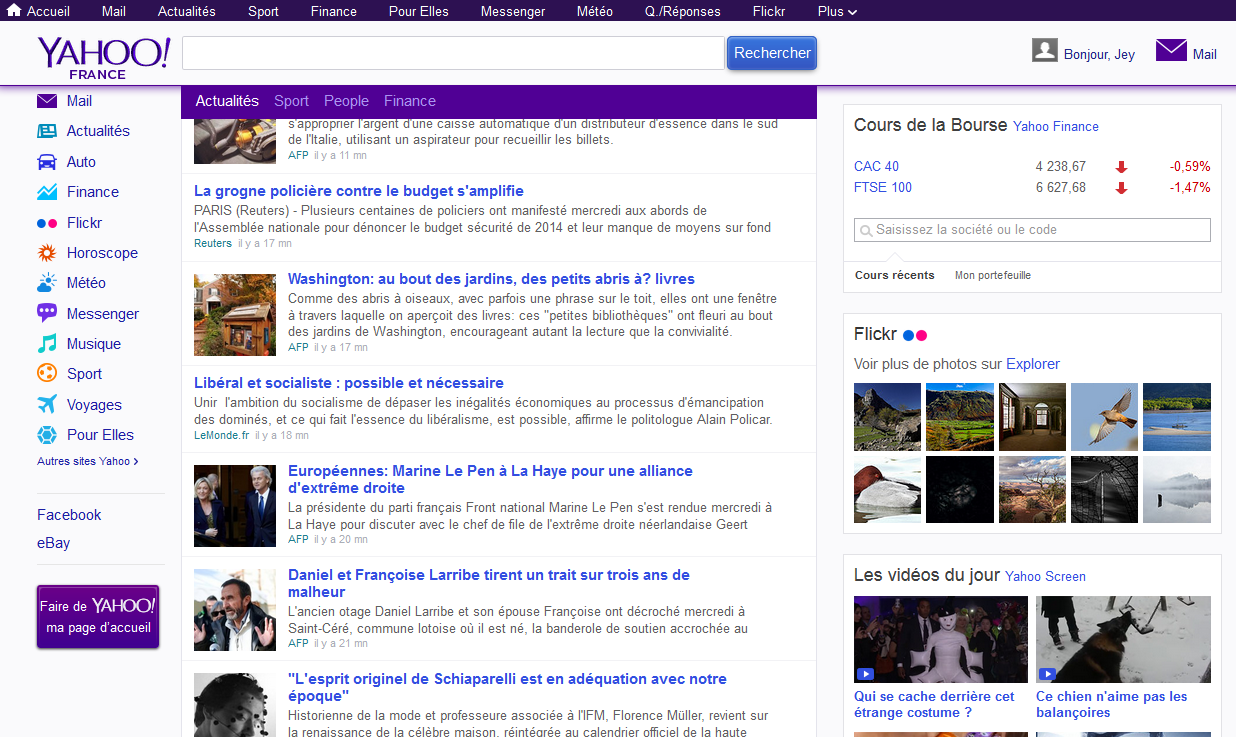Open the Flickr bird in flight photo
Screen dimensions: 1236x737
click(1104, 417)
